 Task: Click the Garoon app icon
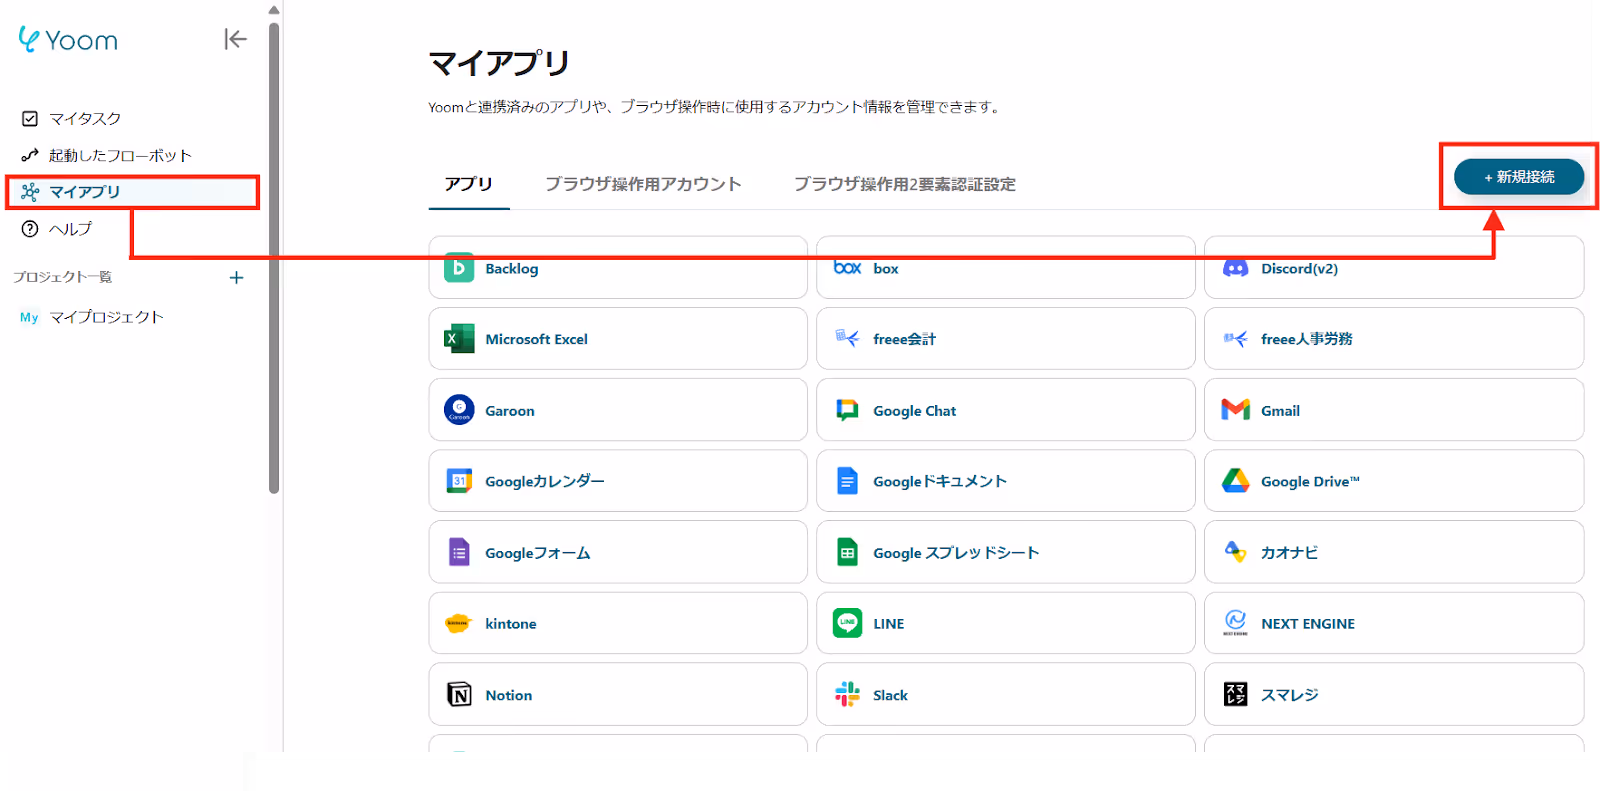click(x=459, y=410)
